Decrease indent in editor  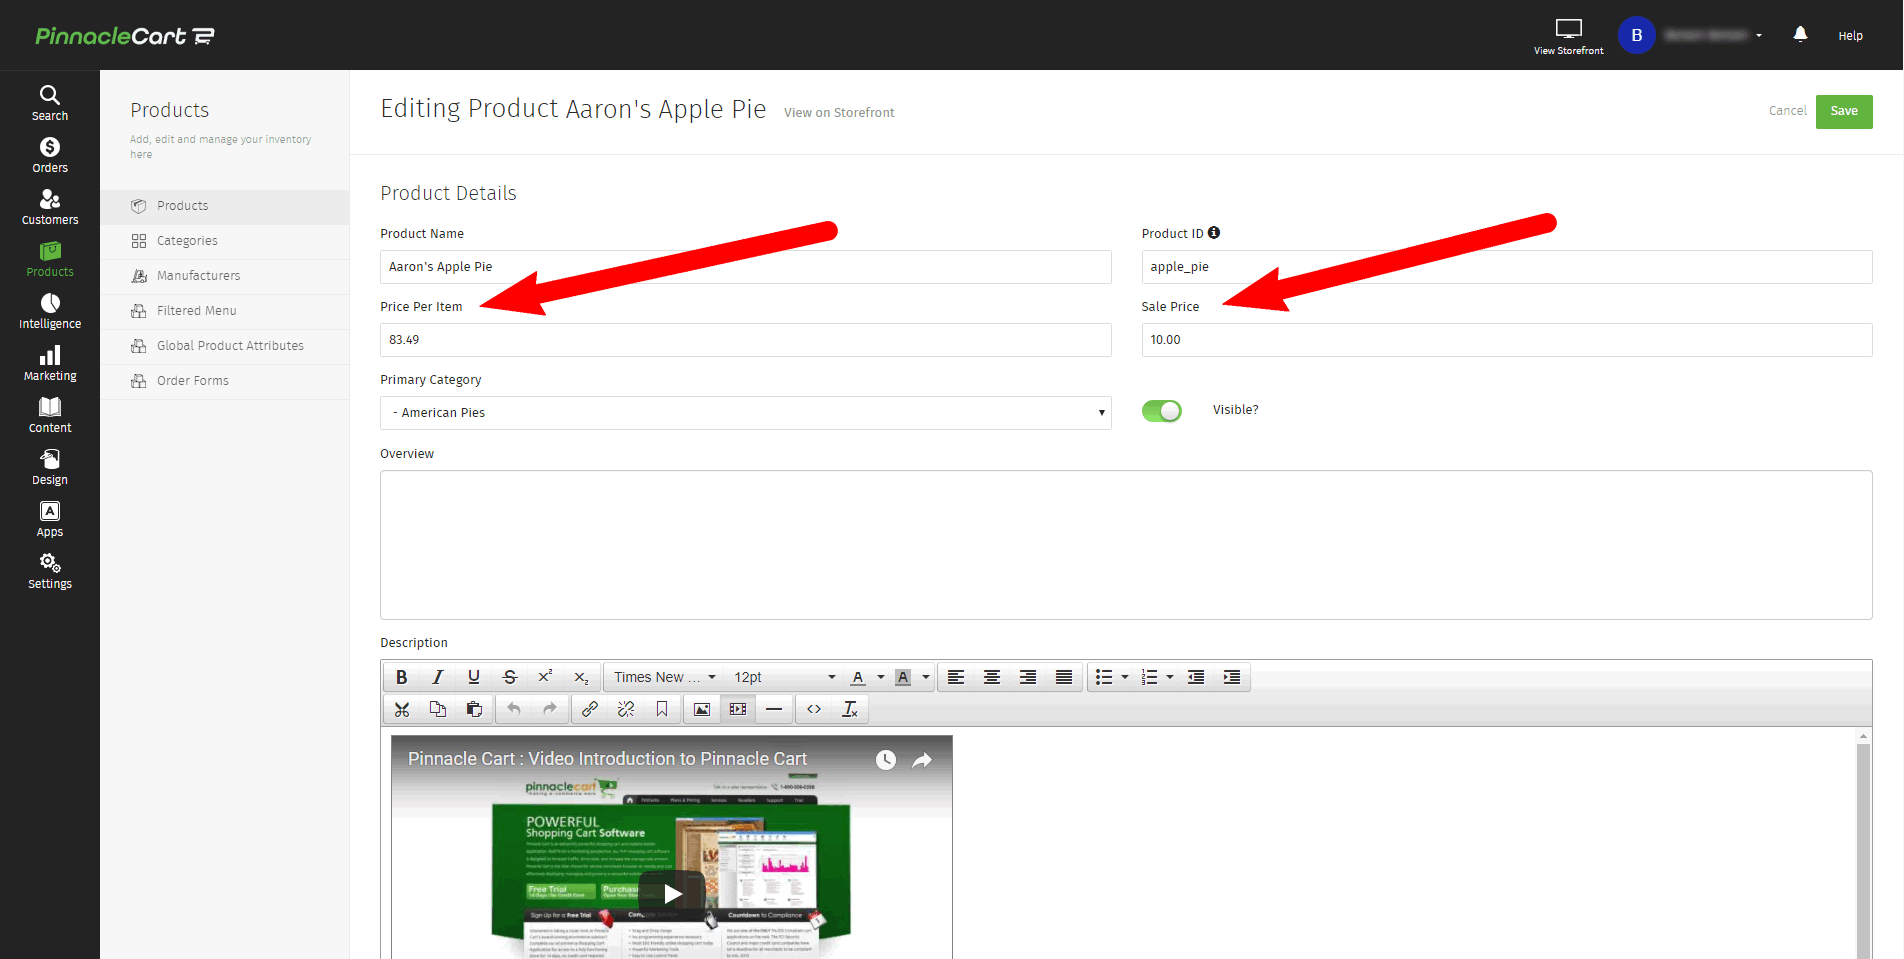pos(1196,677)
